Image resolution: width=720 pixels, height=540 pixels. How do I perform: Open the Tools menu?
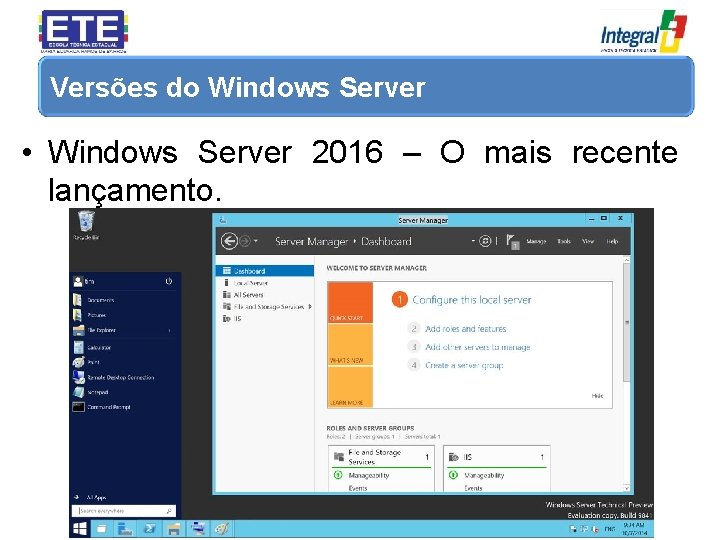(564, 241)
